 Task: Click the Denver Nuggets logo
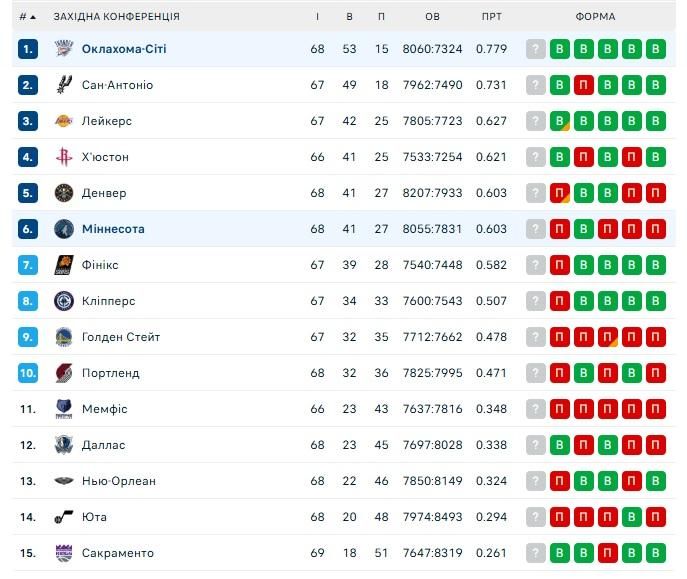pyautogui.click(x=64, y=193)
